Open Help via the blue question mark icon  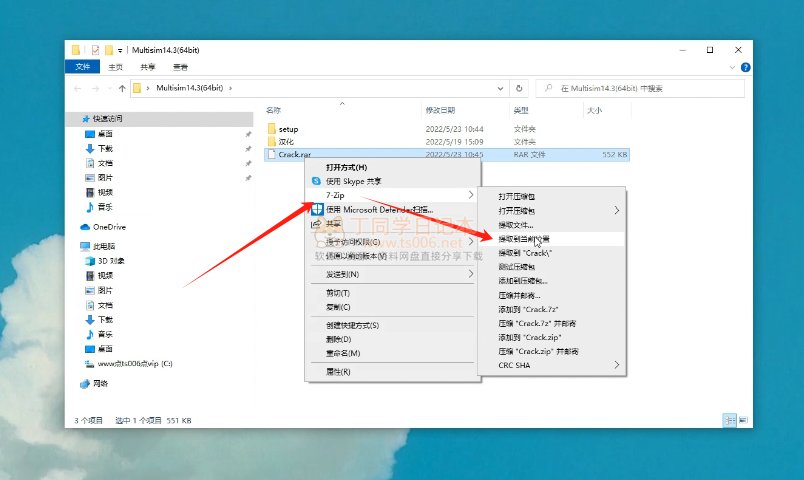click(x=746, y=67)
